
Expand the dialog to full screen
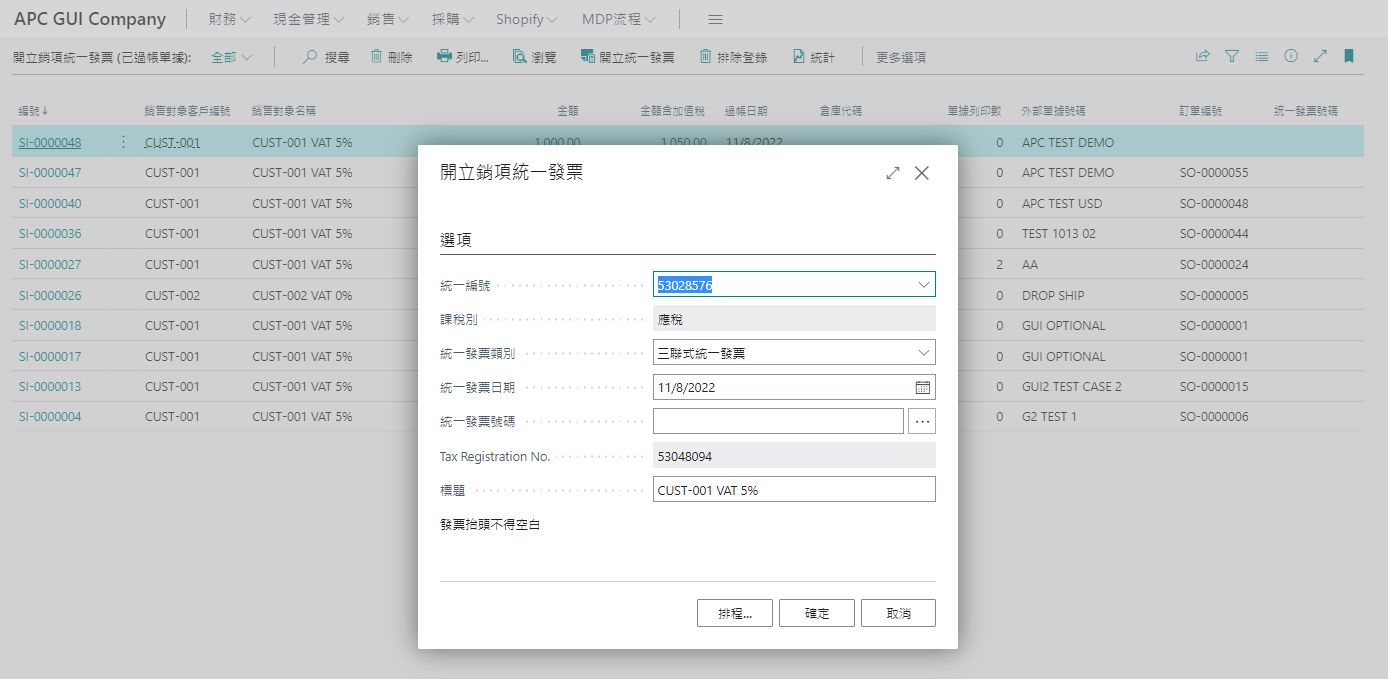[x=893, y=173]
